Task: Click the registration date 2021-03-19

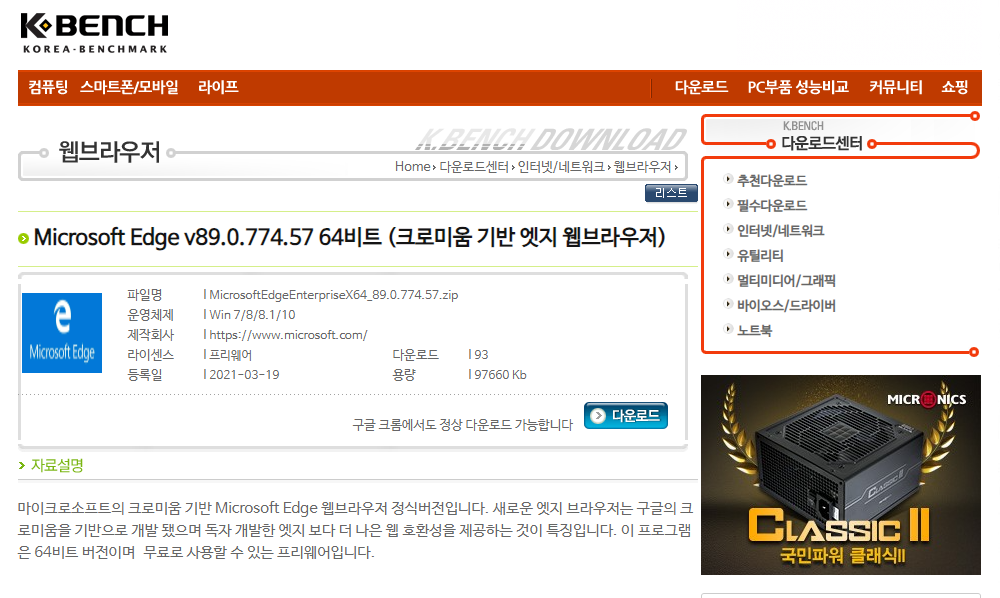Action: click(244, 375)
